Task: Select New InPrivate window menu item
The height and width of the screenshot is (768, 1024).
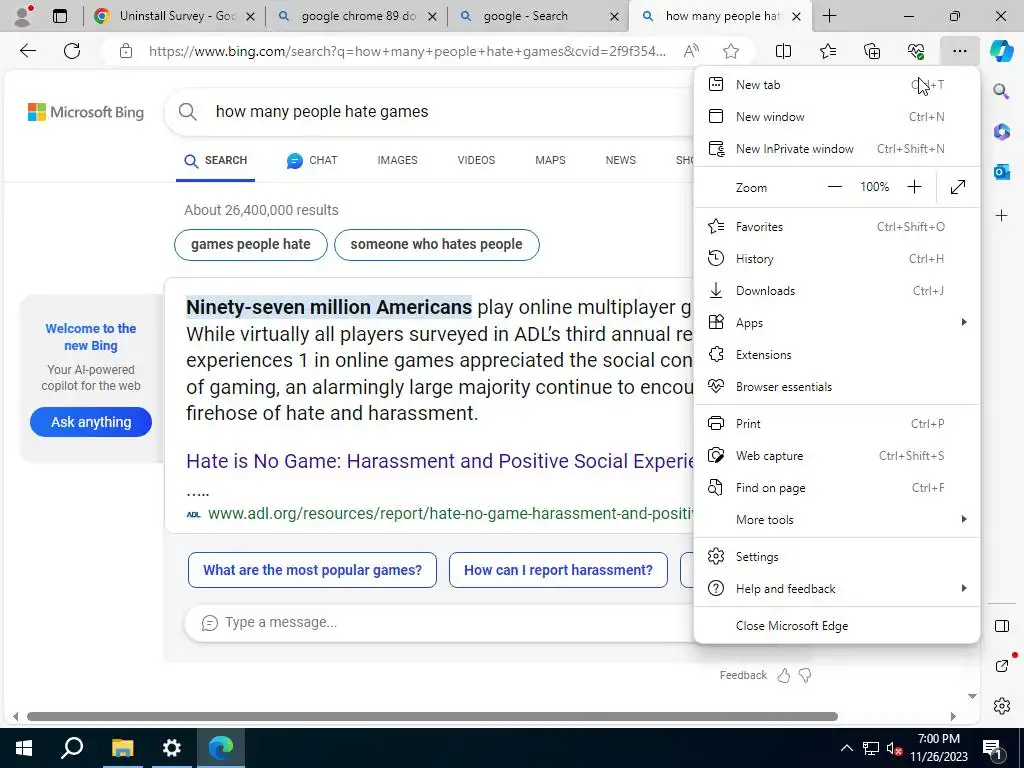Action: coord(837,149)
